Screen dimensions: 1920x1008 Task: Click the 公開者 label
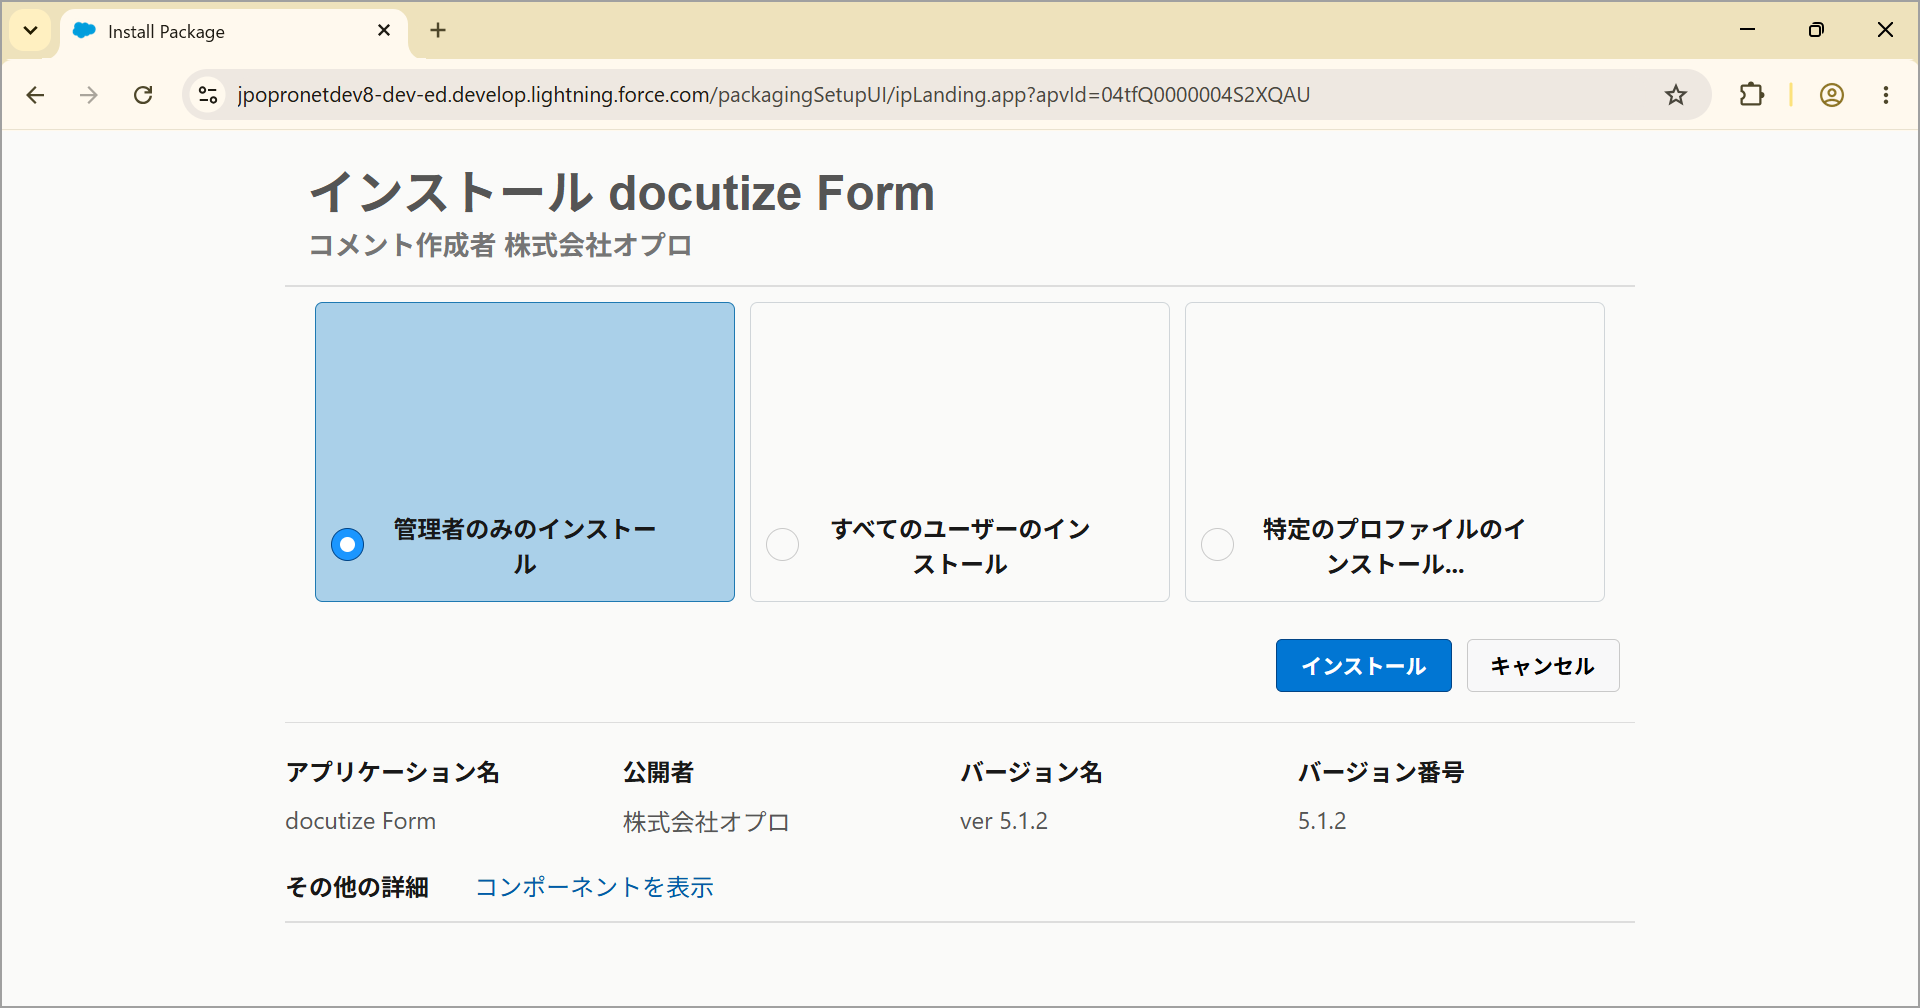pos(658,772)
